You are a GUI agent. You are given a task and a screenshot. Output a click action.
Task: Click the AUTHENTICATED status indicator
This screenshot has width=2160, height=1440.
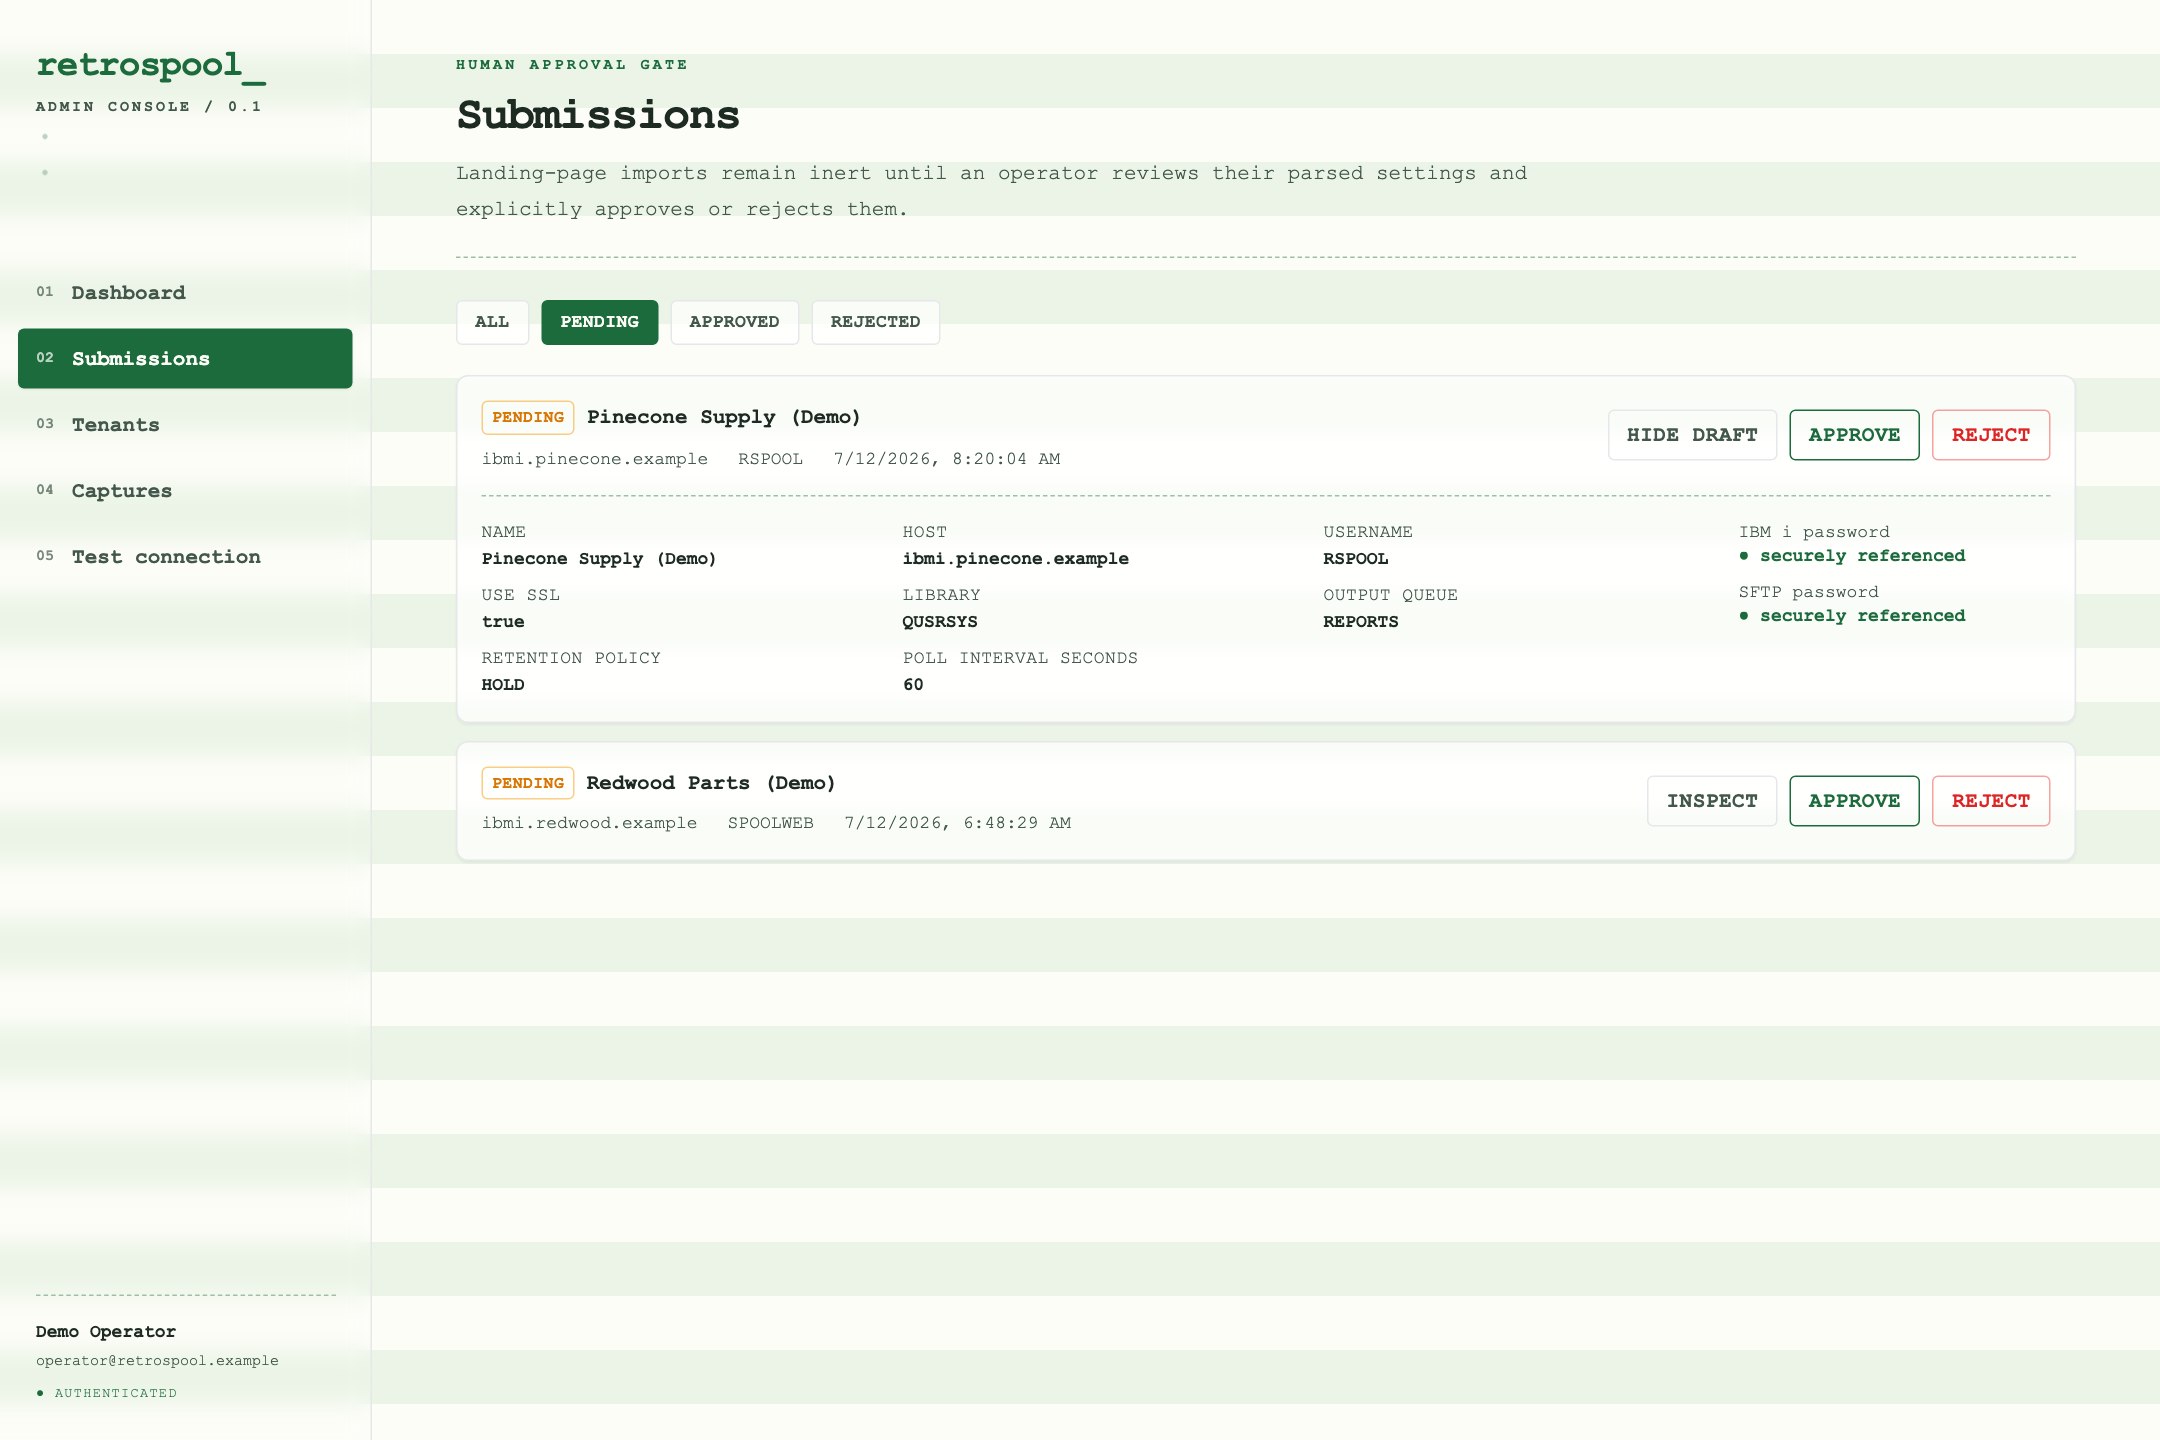pos(107,1393)
